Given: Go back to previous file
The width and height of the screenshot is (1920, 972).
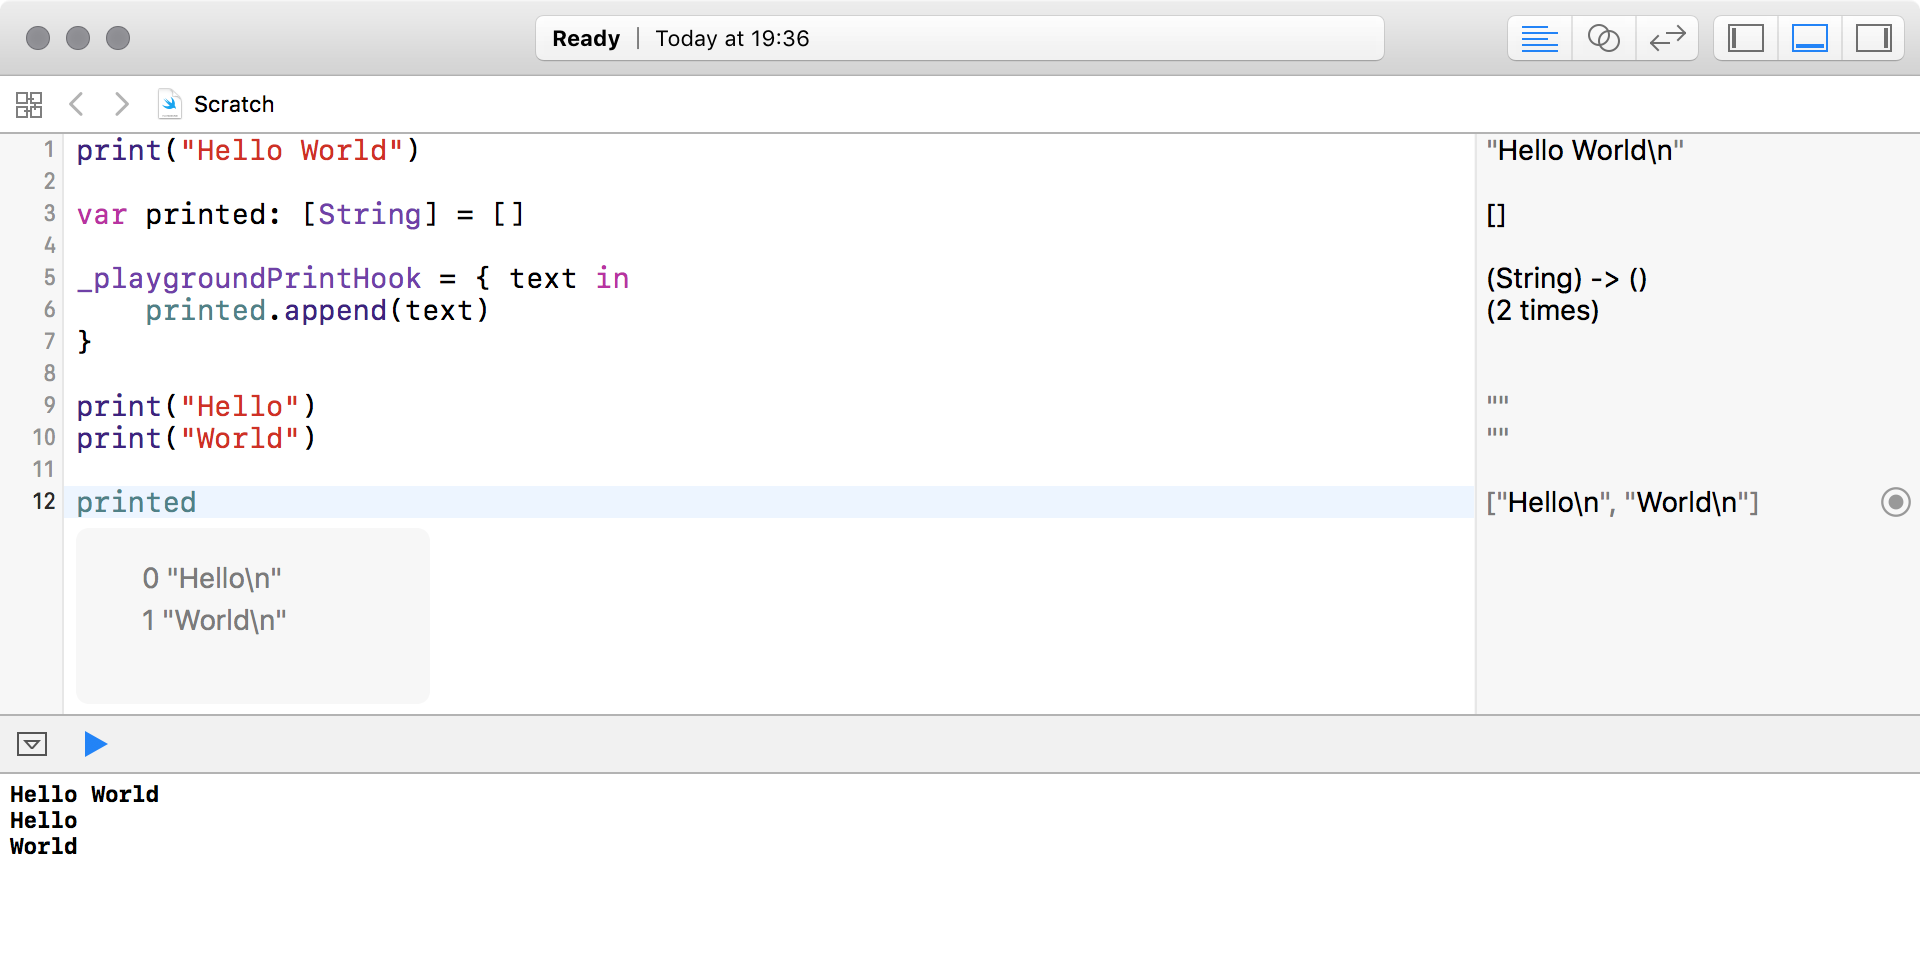Looking at the screenshot, I should [x=76, y=104].
